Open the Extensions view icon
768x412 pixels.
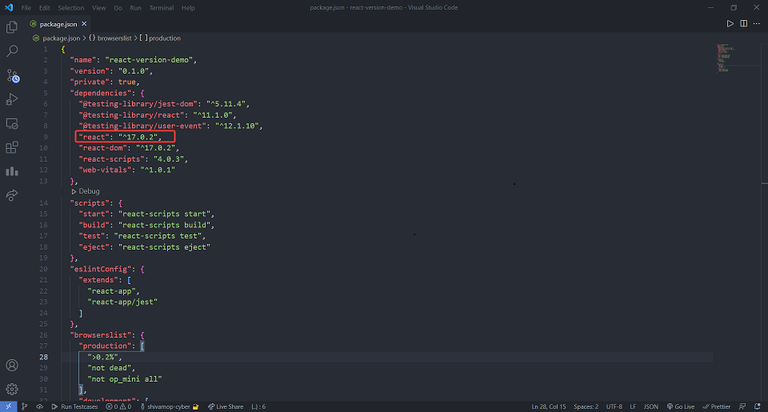tap(12, 148)
